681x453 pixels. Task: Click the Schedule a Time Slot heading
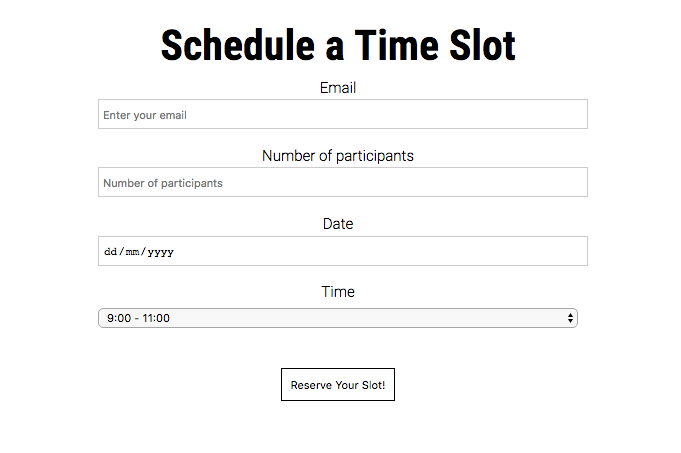[338, 46]
